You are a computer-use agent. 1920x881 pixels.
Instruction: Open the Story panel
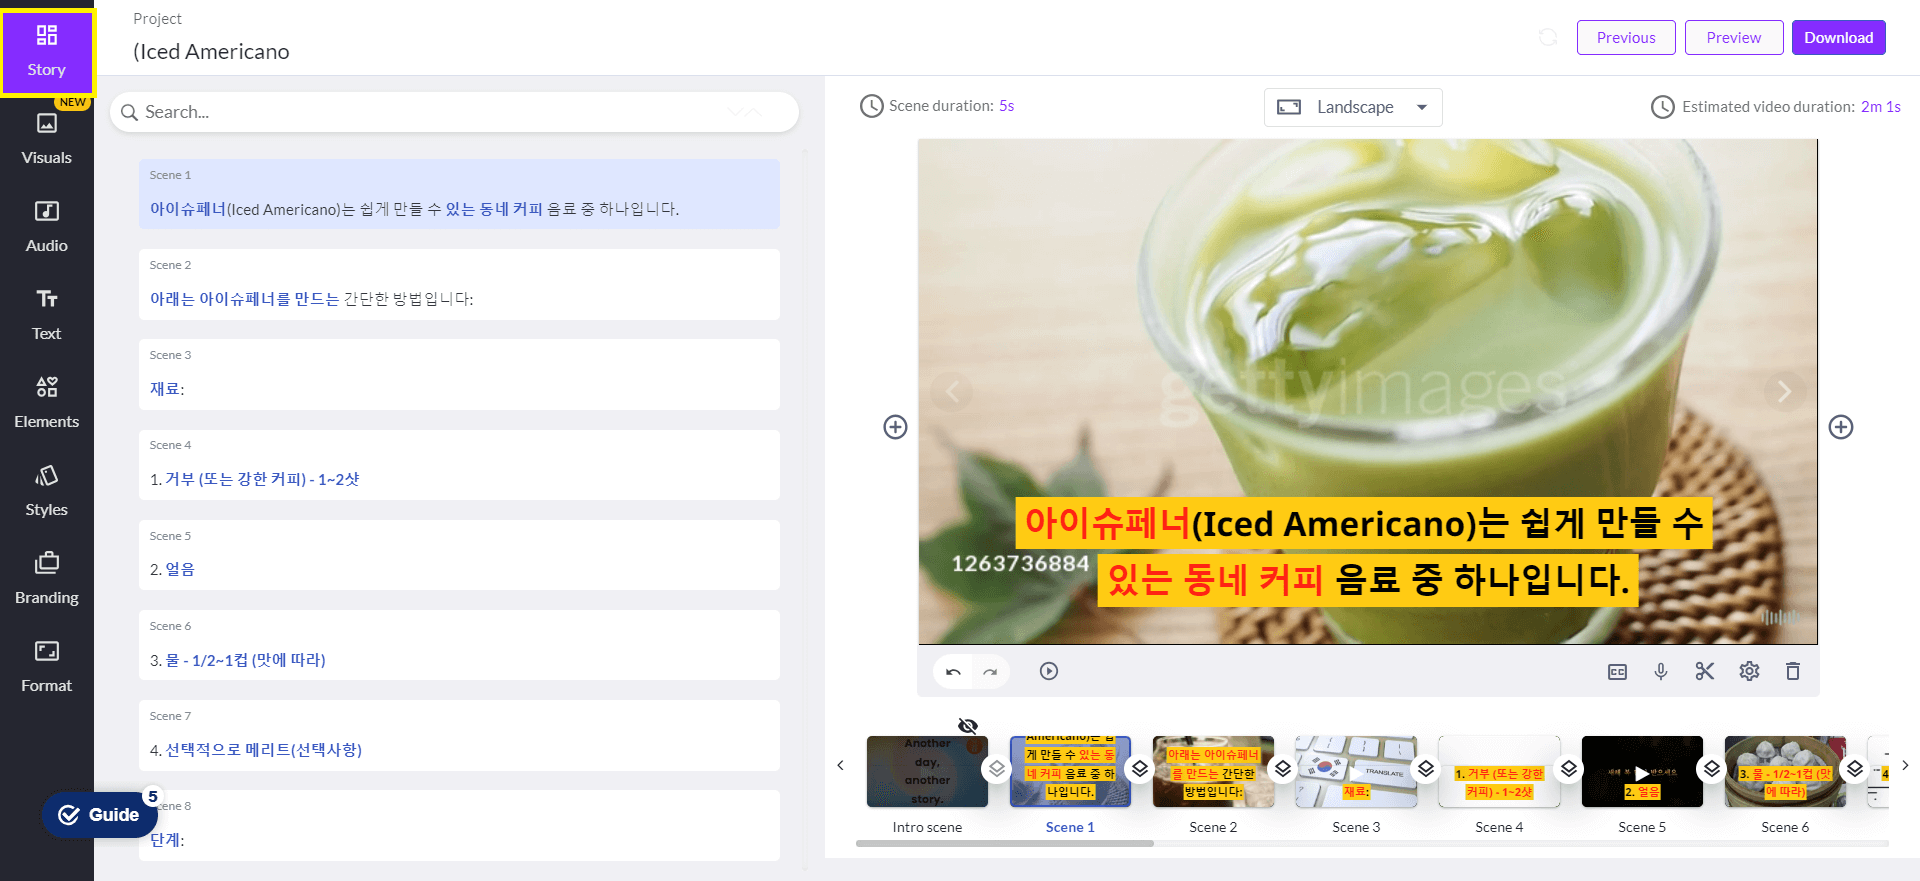(x=47, y=52)
